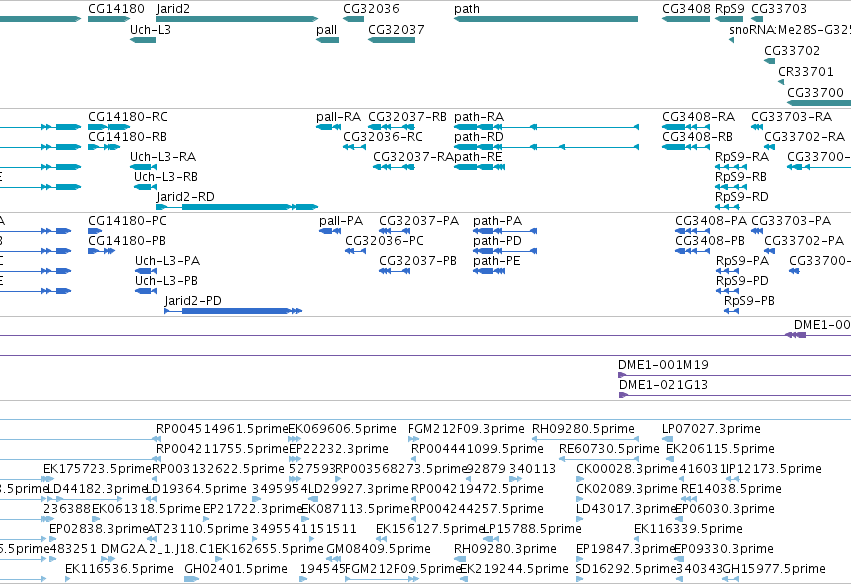Click the DME1-001M19 clone label
This screenshot has height=584, width=851.
click(x=663, y=365)
